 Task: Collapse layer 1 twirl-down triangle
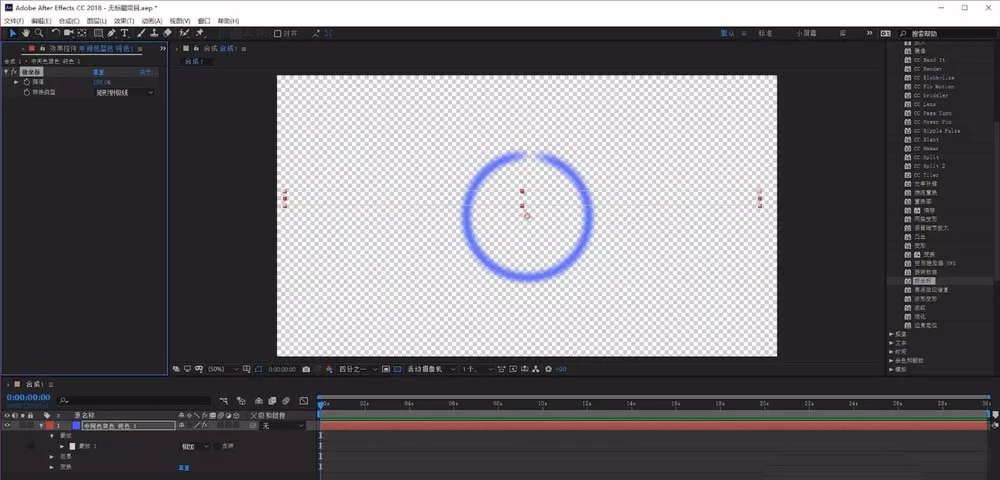pos(41,425)
